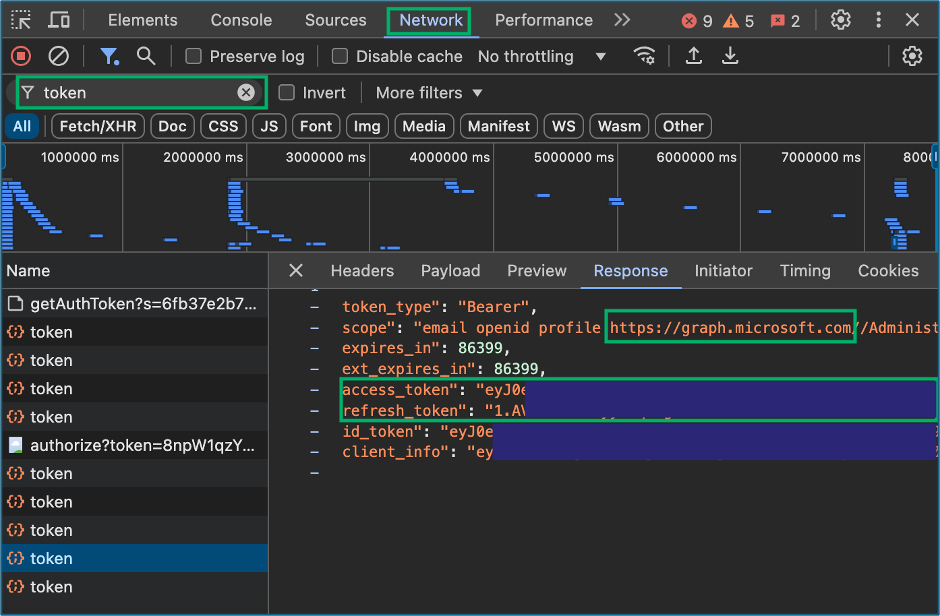
Task: Open the Headers tab of request
Action: 362,271
